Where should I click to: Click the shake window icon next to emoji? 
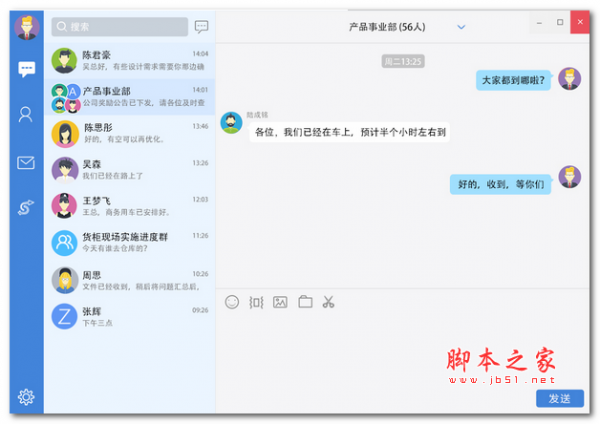[256, 302]
